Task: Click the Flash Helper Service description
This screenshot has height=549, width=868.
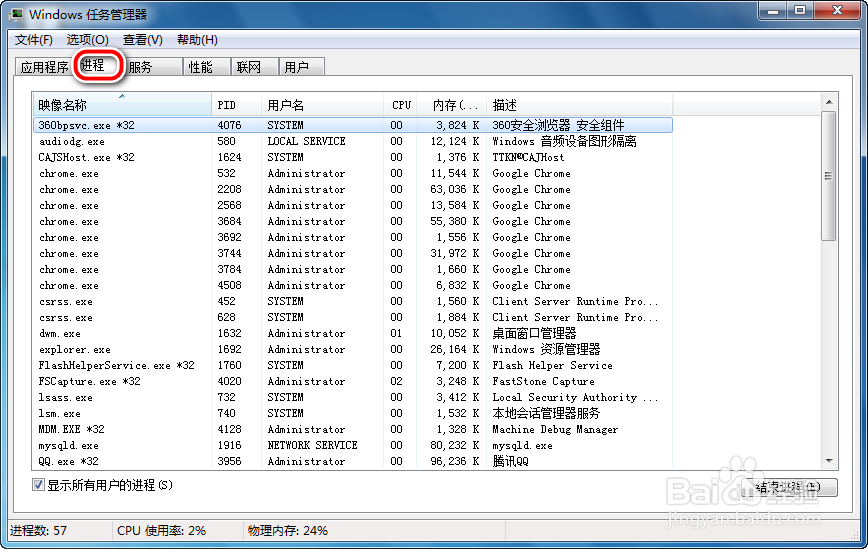Action: [x=552, y=366]
